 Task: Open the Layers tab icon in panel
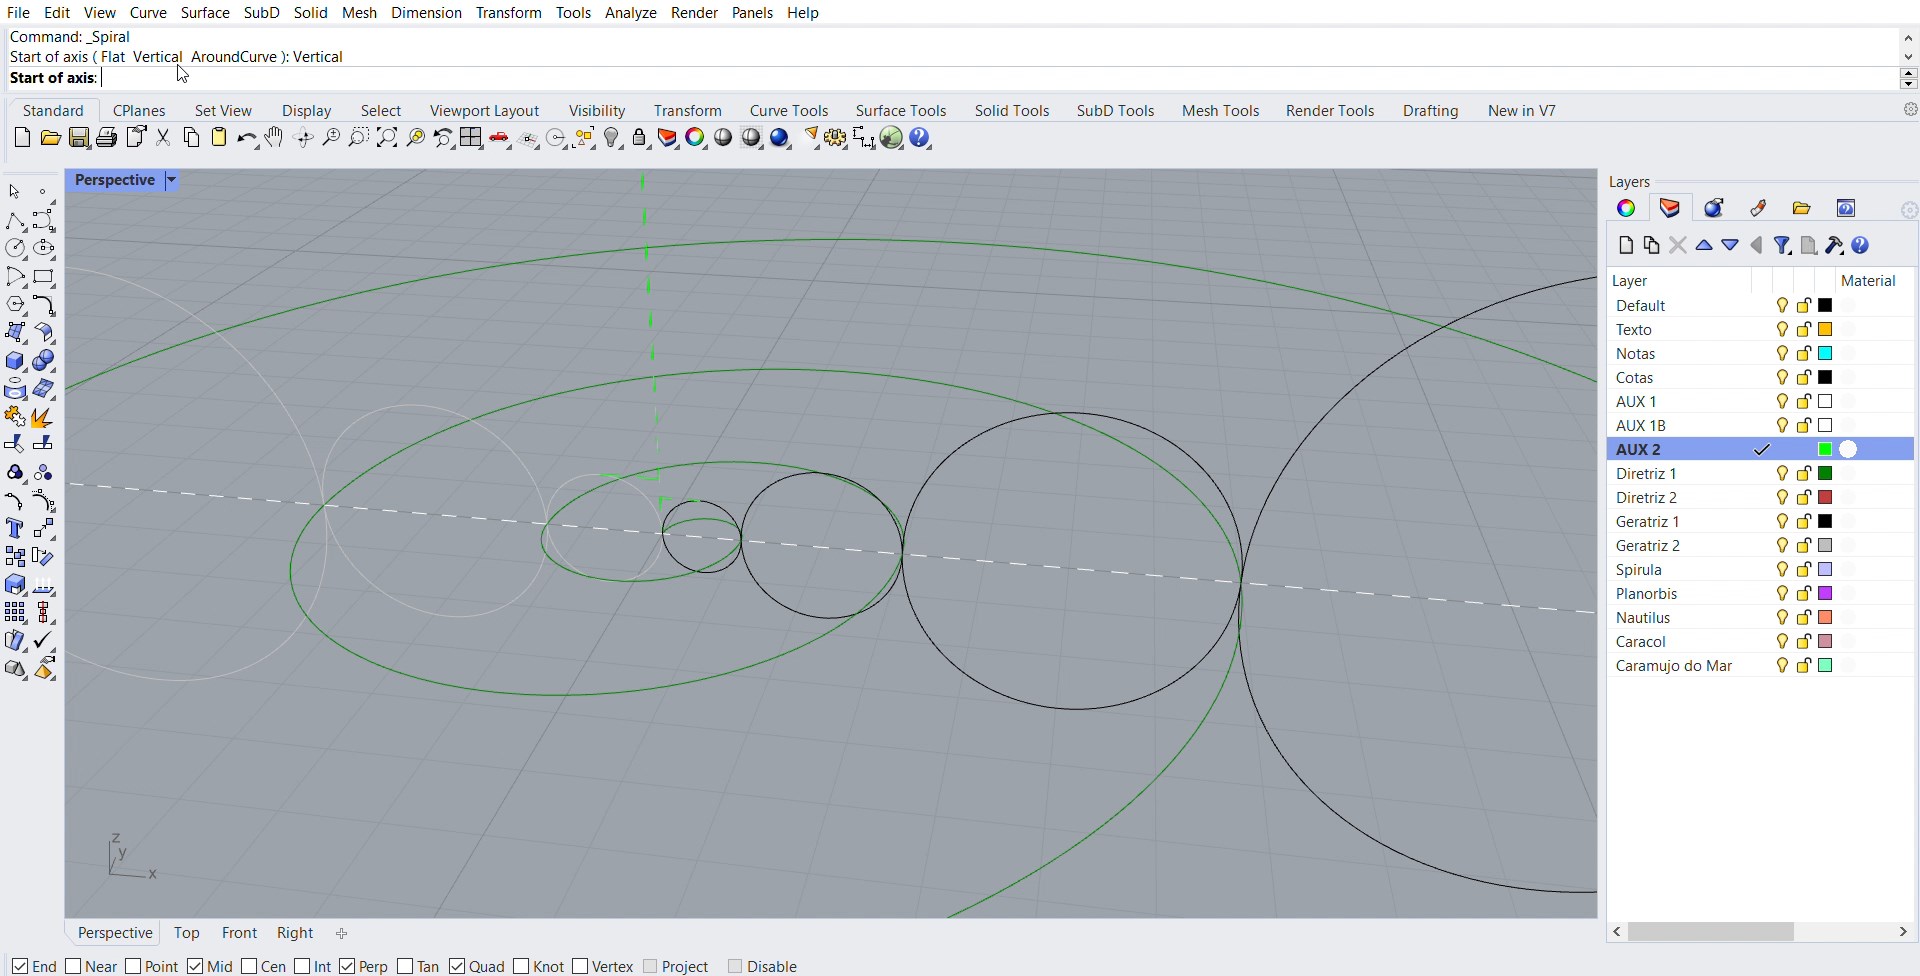click(1670, 208)
